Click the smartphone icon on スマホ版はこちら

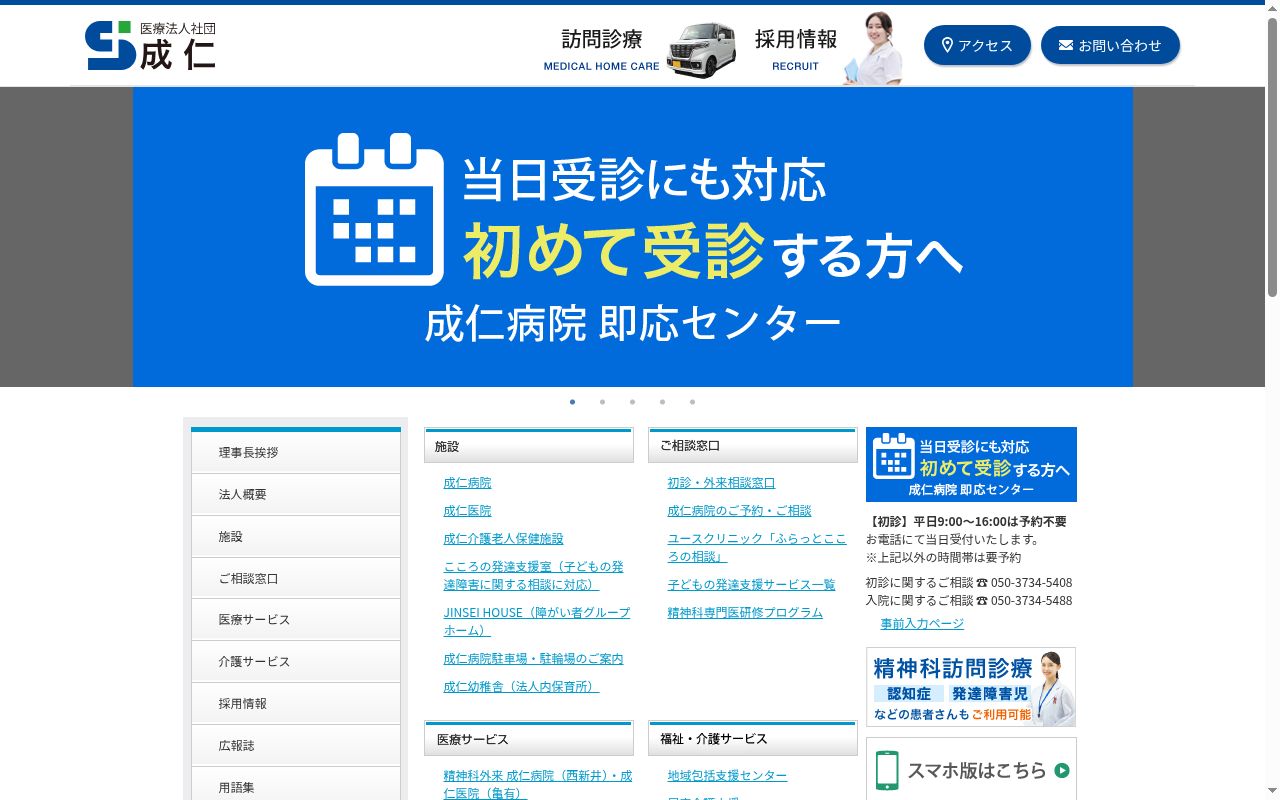pos(886,771)
